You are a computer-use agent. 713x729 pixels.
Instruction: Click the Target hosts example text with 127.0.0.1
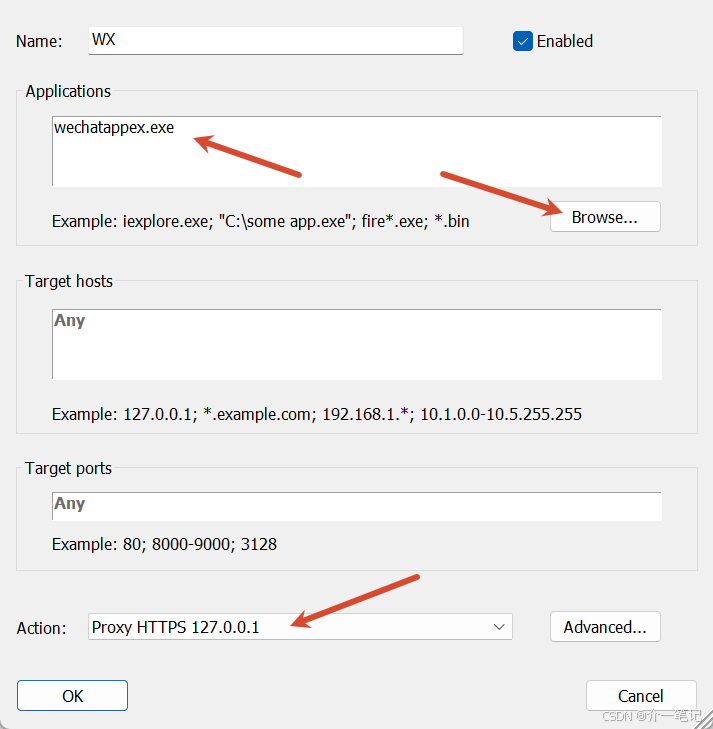click(x=317, y=414)
